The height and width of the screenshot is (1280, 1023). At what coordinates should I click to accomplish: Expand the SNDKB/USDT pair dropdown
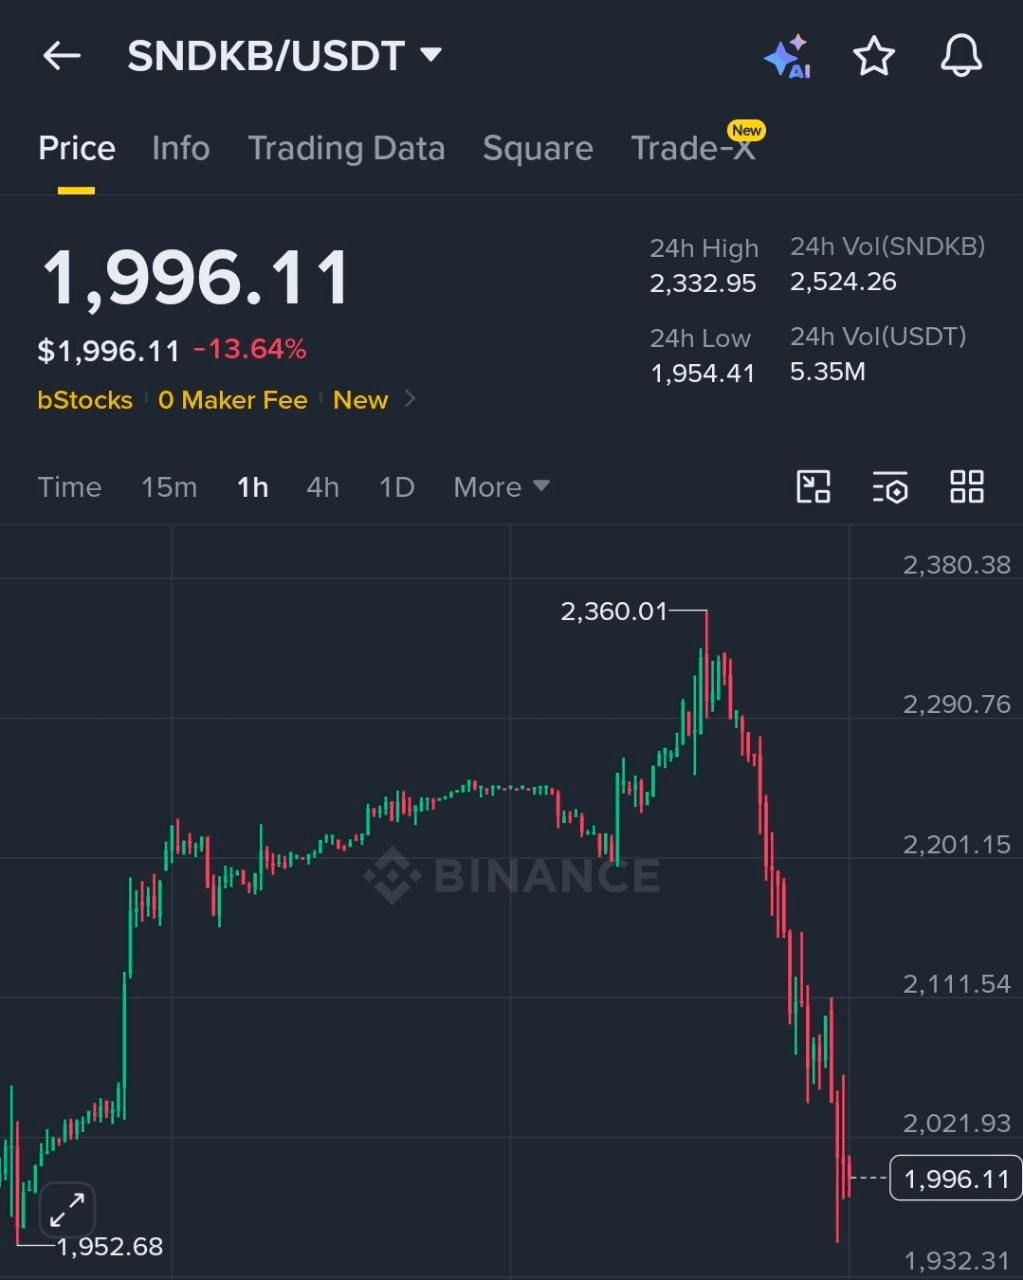431,55
